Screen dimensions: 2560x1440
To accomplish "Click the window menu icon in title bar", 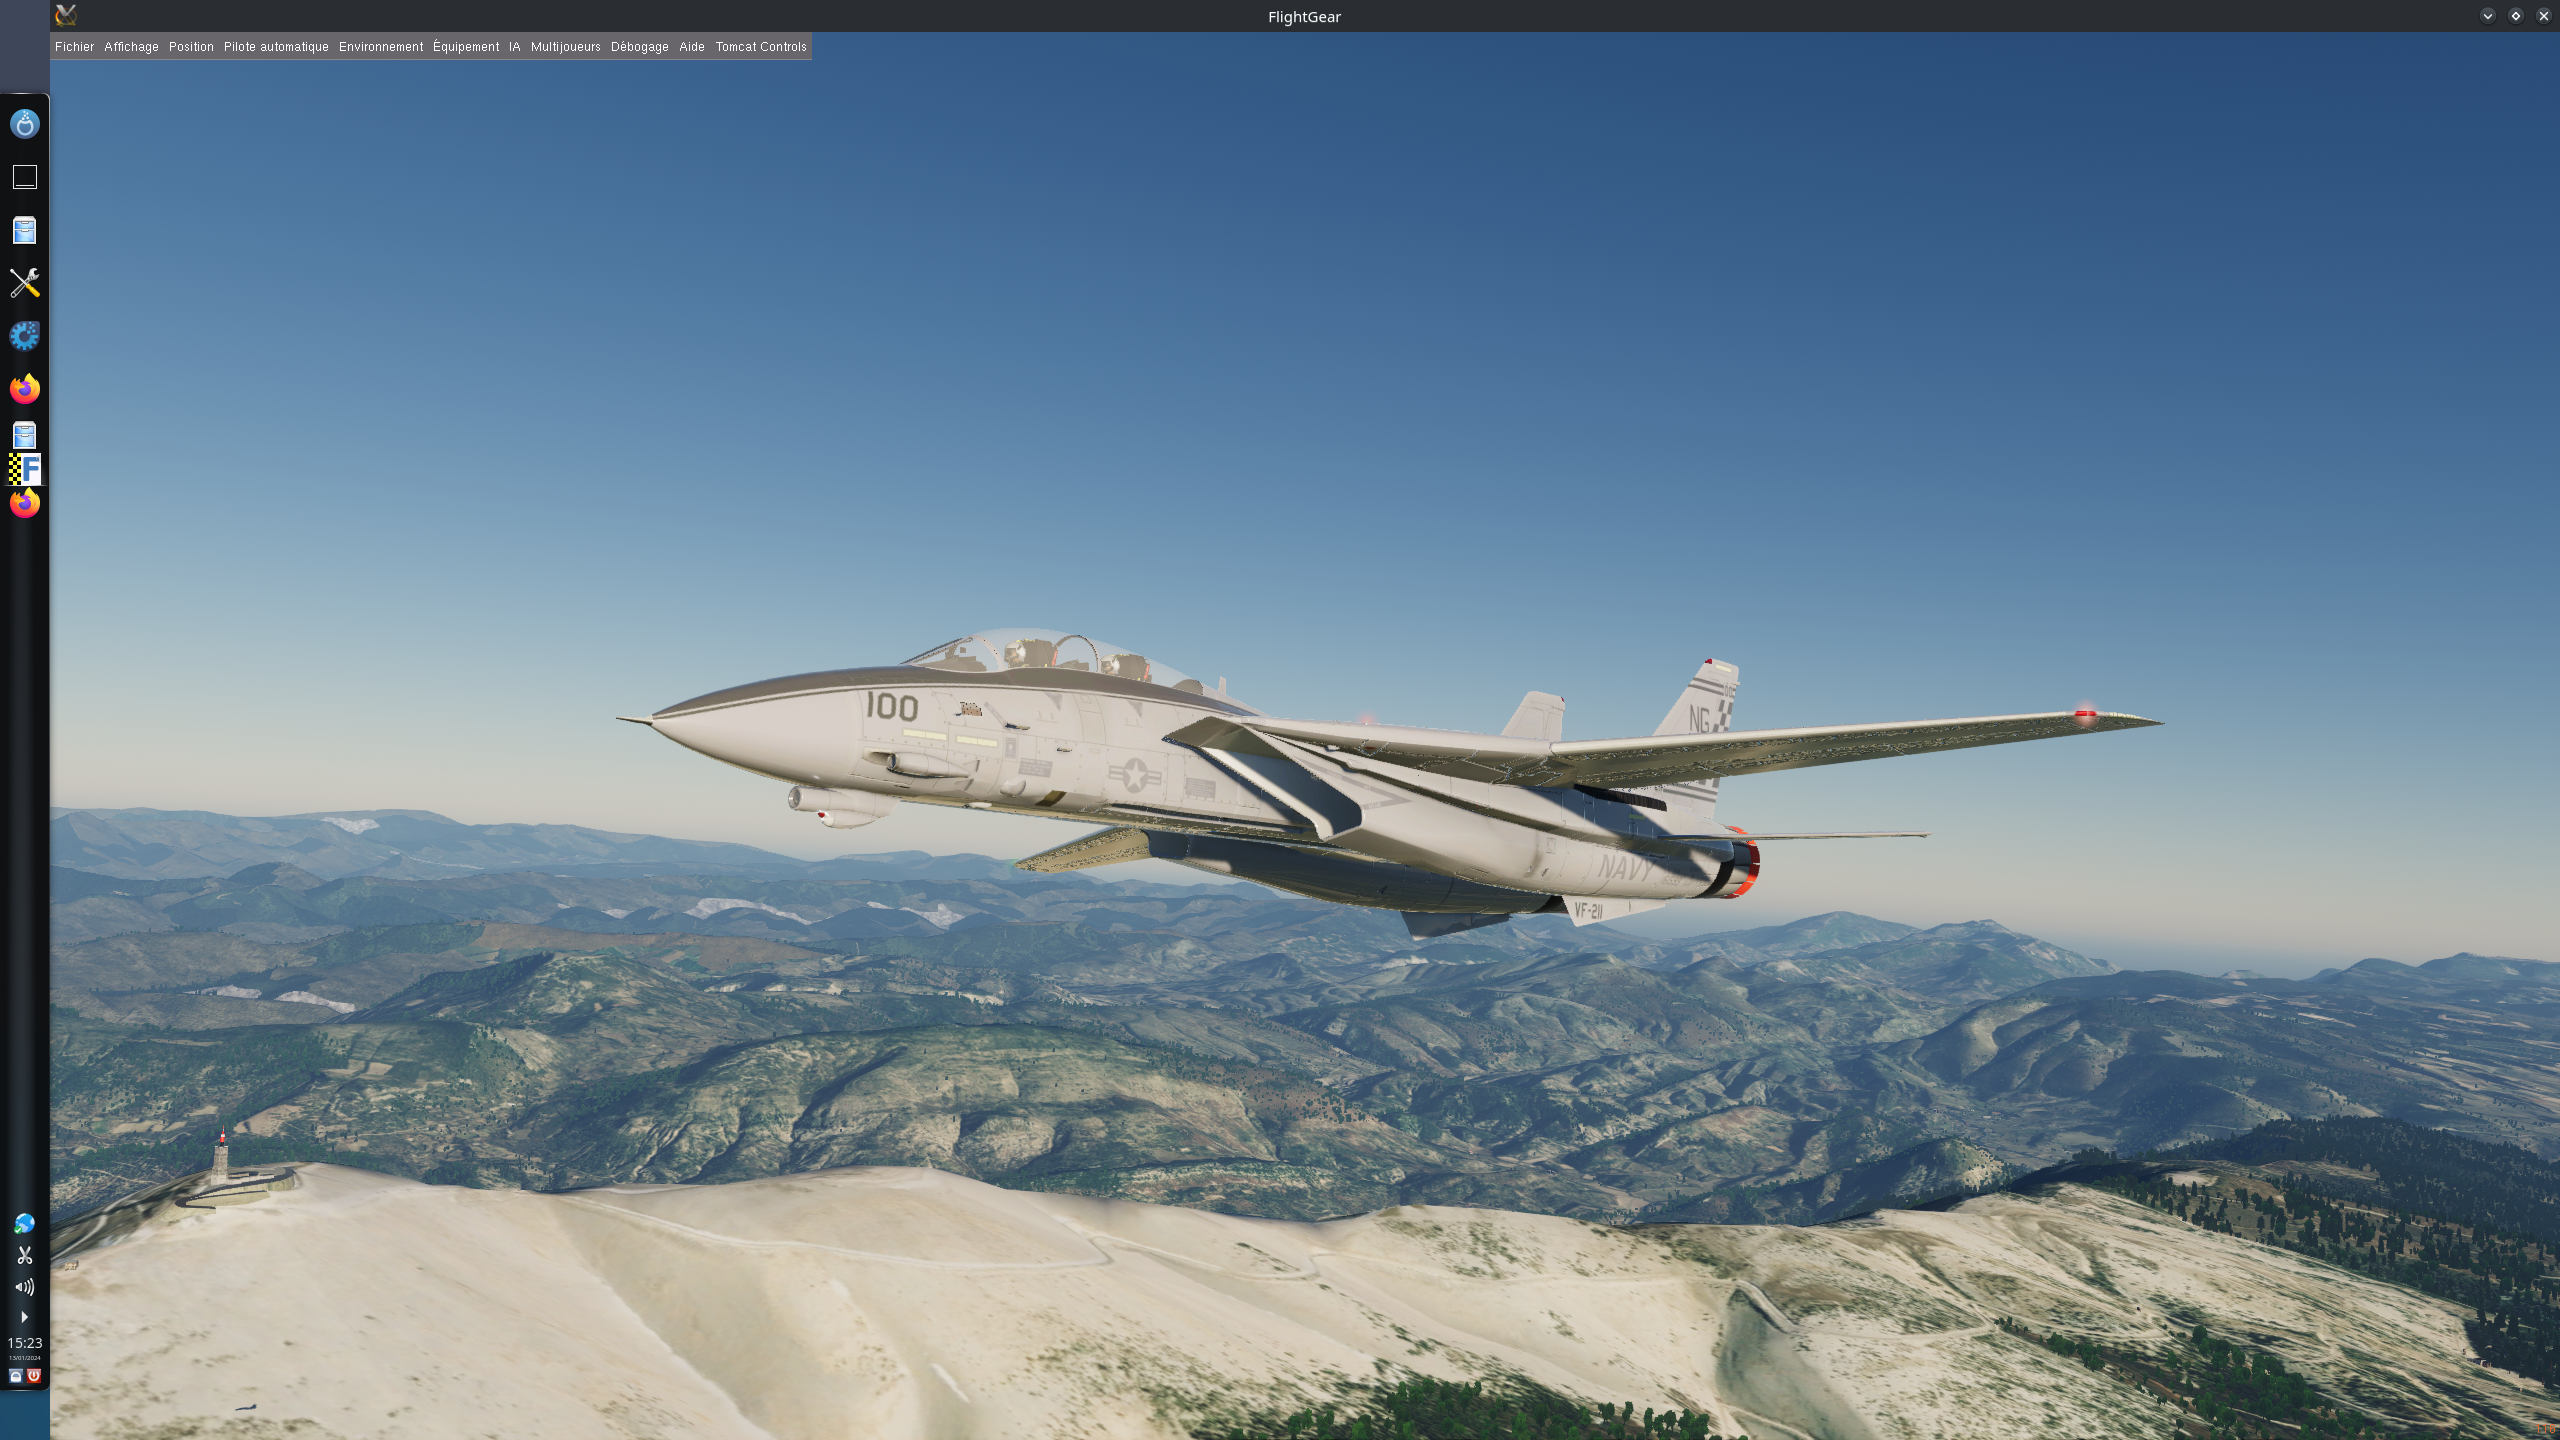I will pos(66,15).
